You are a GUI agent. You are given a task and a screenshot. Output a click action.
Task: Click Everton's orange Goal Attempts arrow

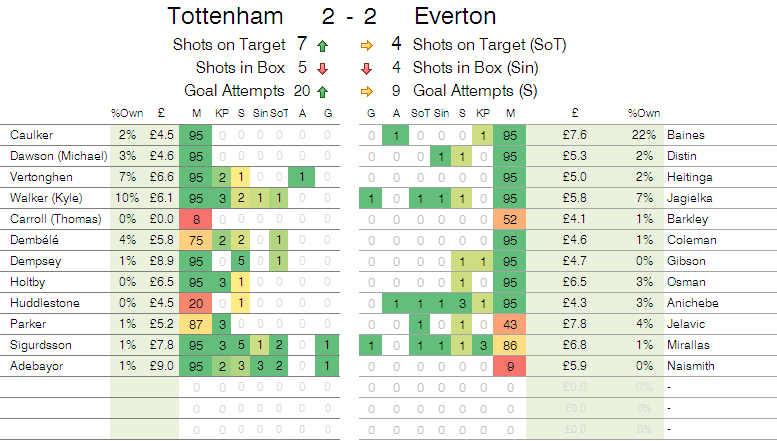[366, 90]
